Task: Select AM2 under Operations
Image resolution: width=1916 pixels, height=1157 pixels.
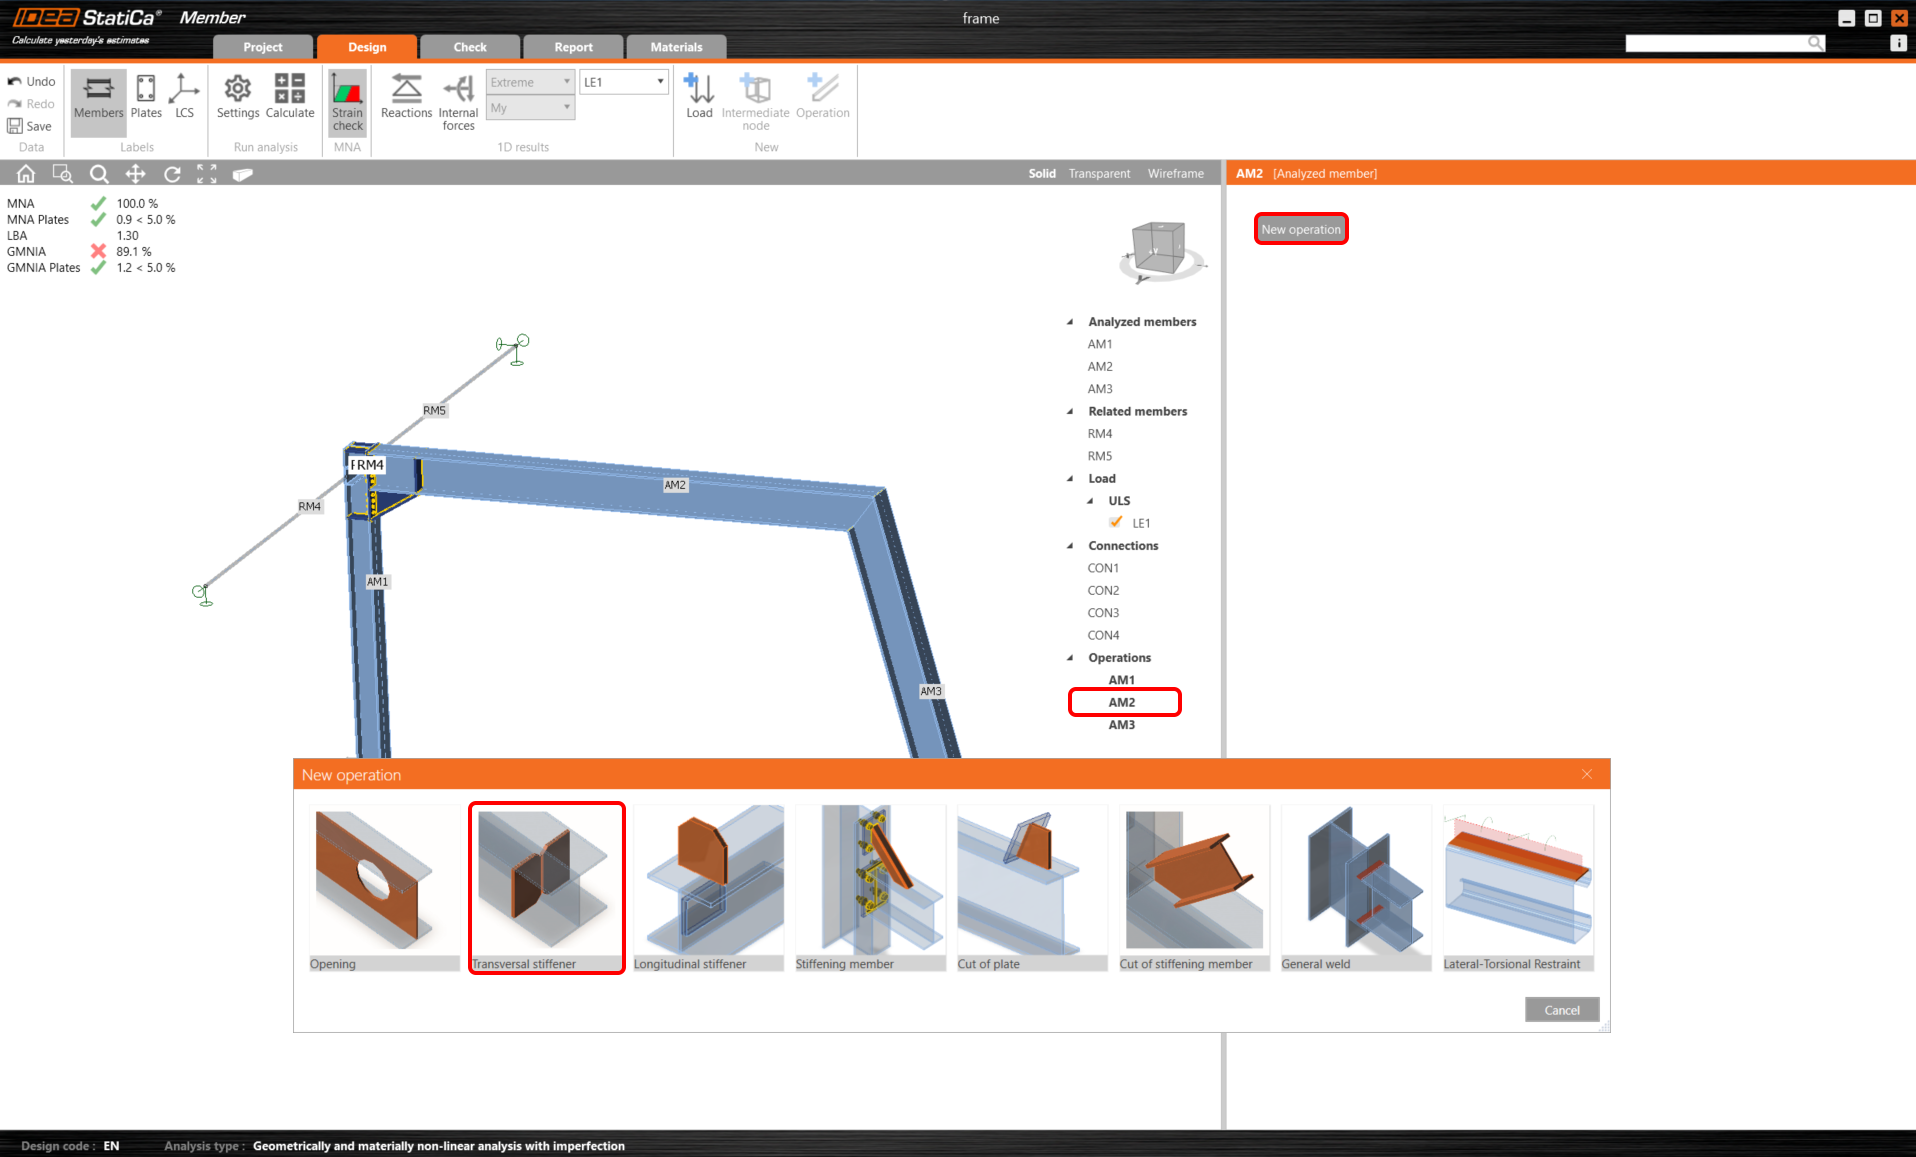Action: tap(1122, 702)
